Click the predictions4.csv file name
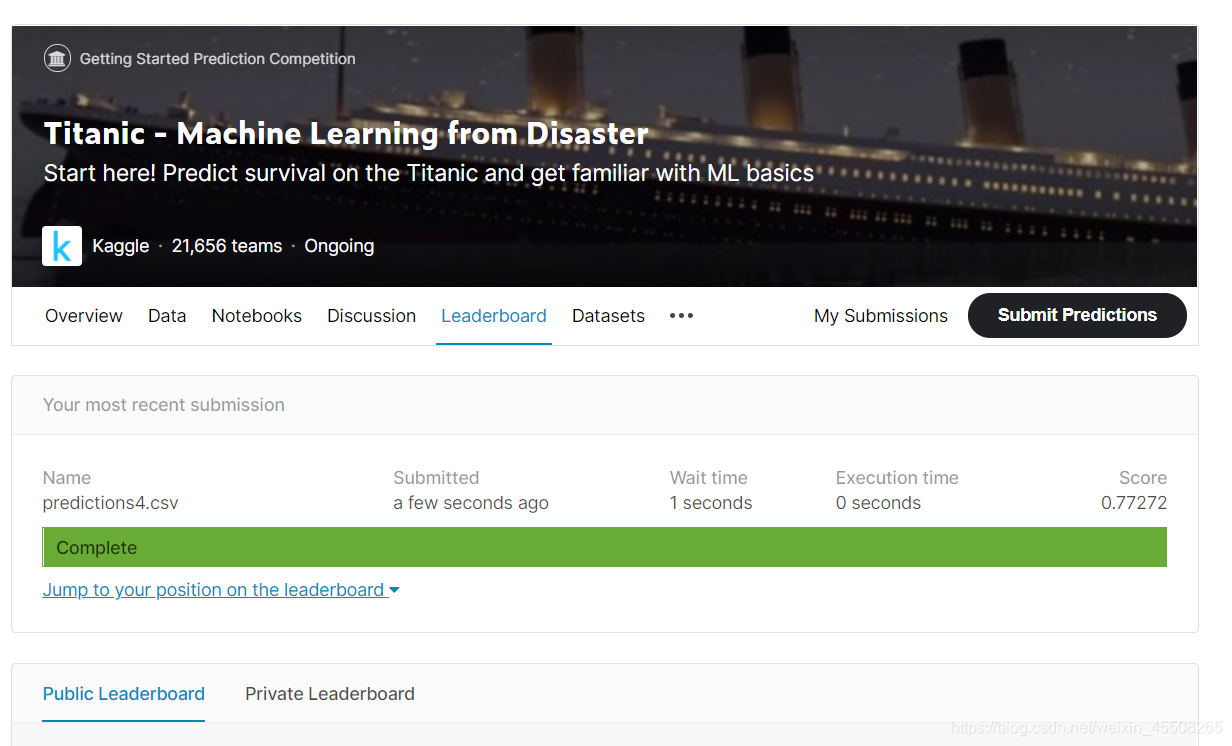The height and width of the screenshot is (746, 1232). (111, 503)
